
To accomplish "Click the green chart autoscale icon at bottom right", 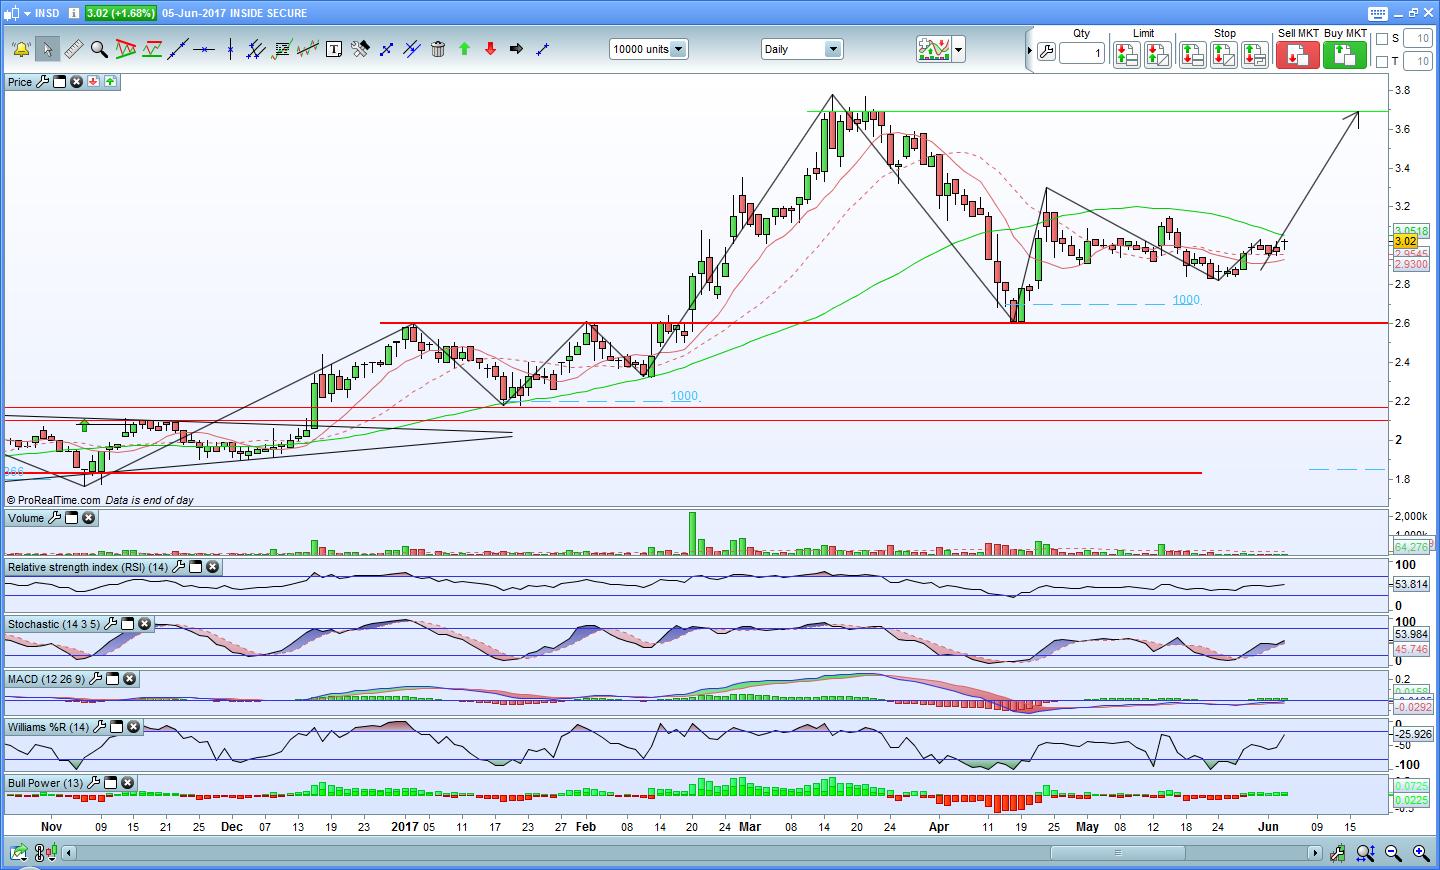I will tap(1339, 853).
